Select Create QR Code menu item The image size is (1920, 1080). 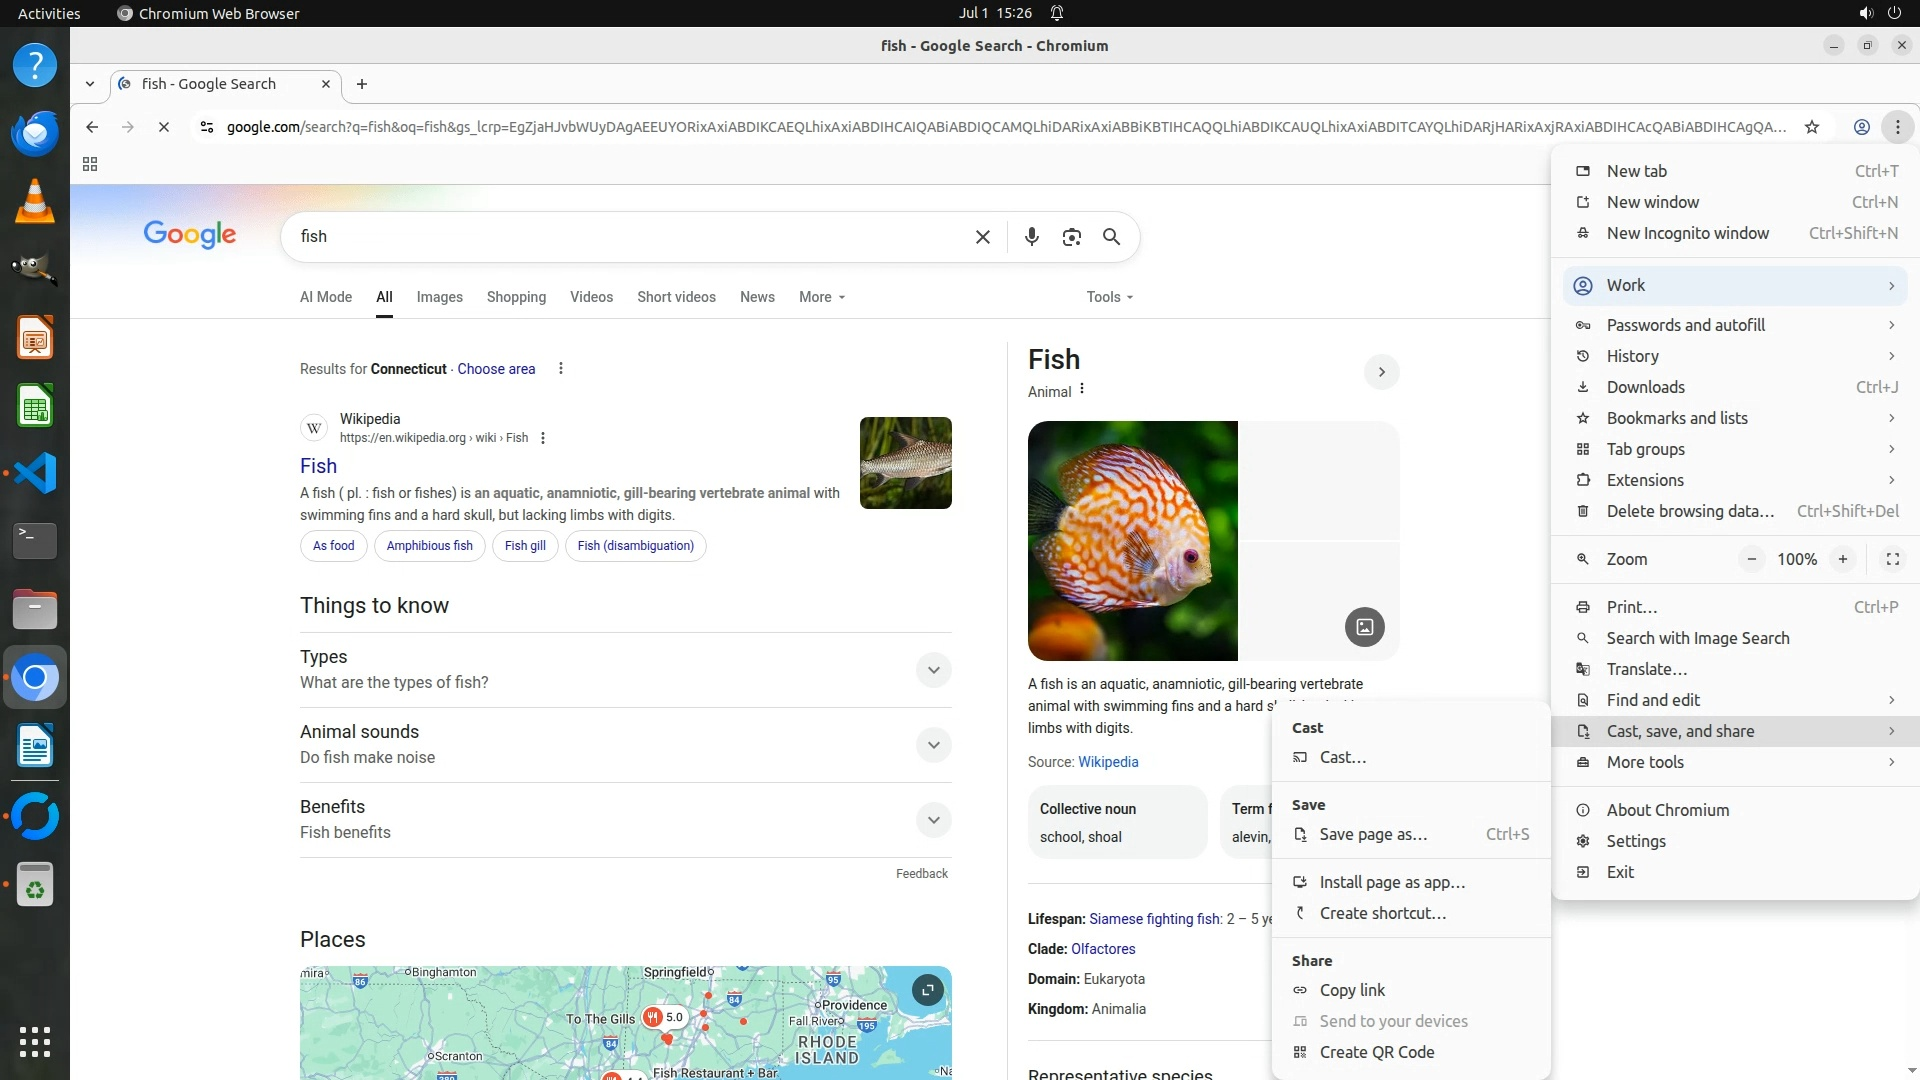[x=1376, y=1052]
